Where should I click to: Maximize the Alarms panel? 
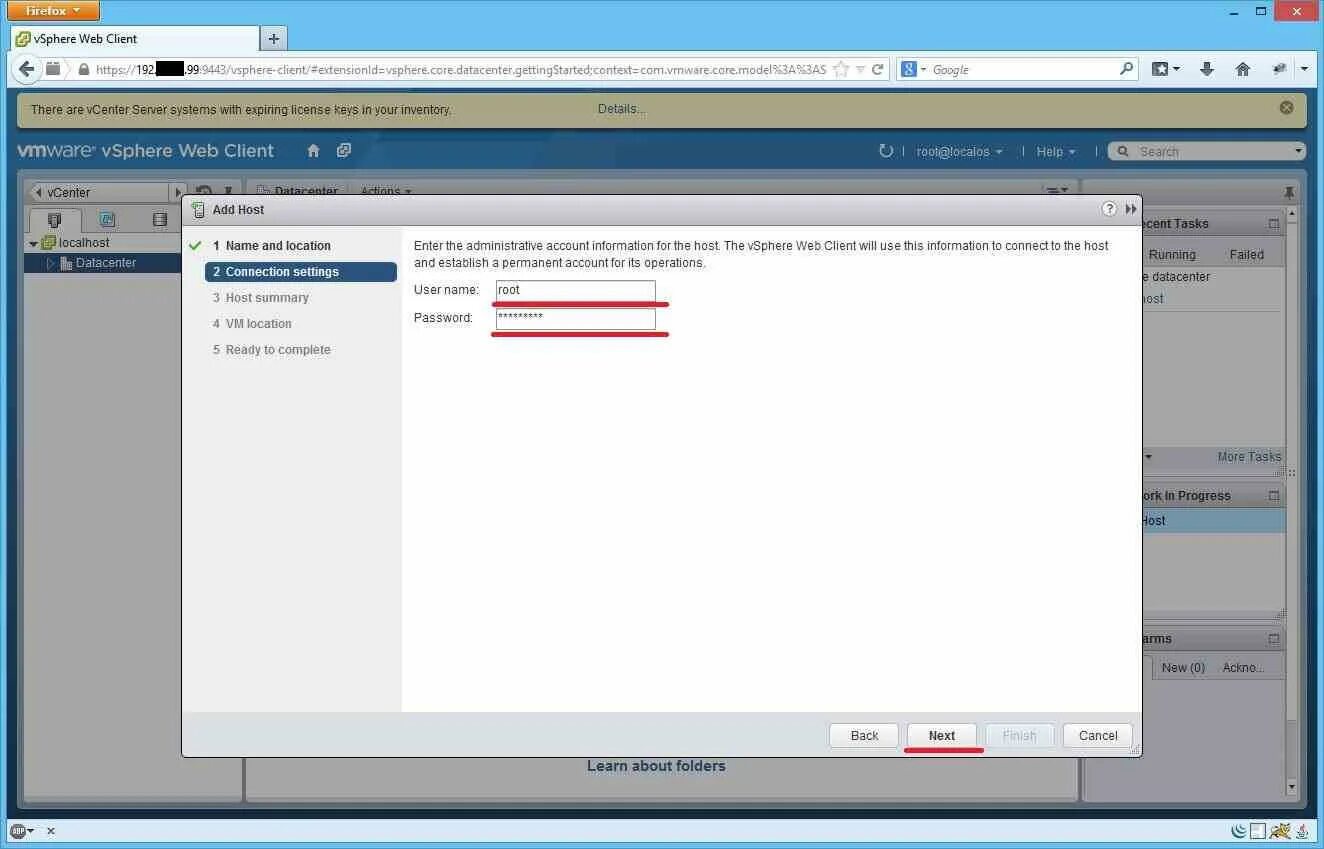click(1274, 639)
